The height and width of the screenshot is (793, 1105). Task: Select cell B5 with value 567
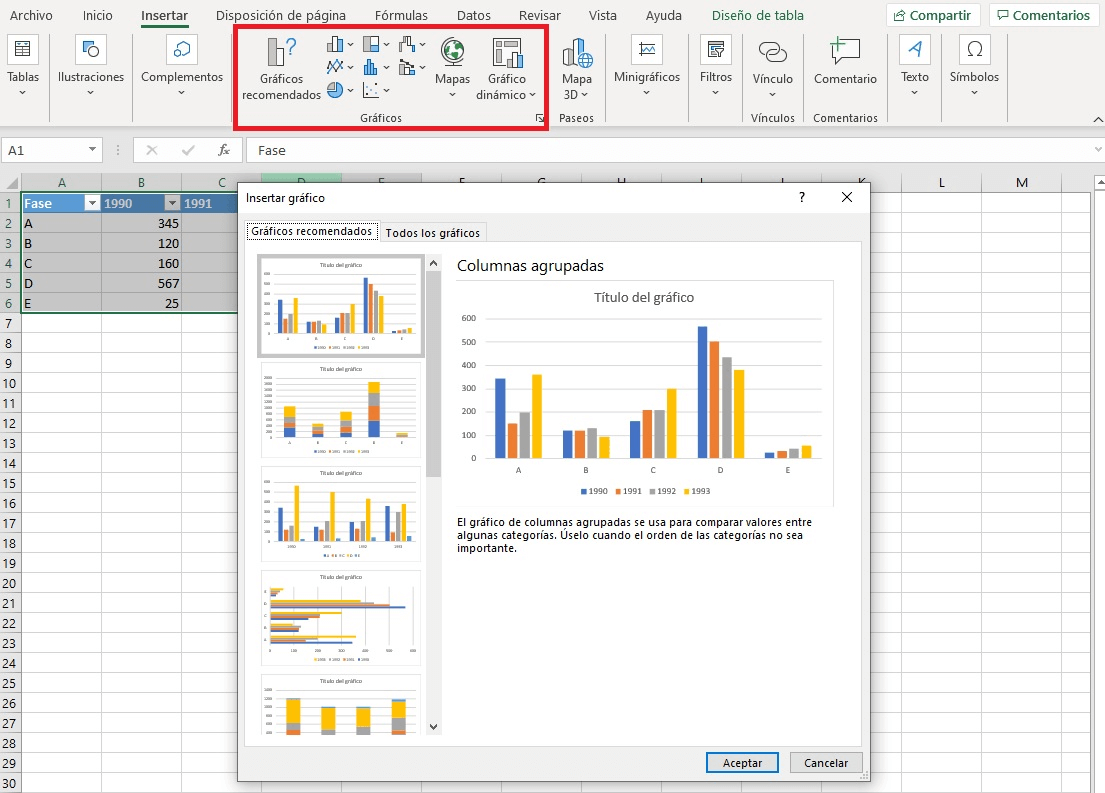[x=141, y=283]
